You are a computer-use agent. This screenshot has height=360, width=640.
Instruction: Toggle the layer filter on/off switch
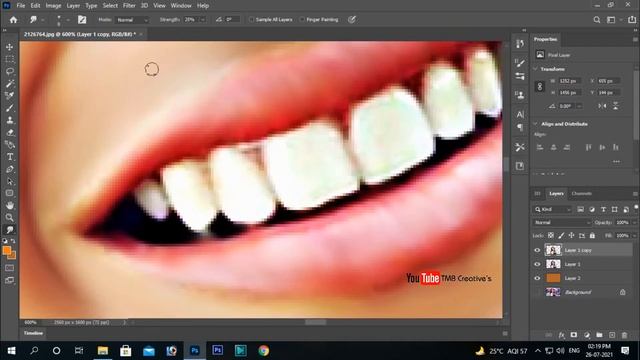pyautogui.click(x=636, y=208)
